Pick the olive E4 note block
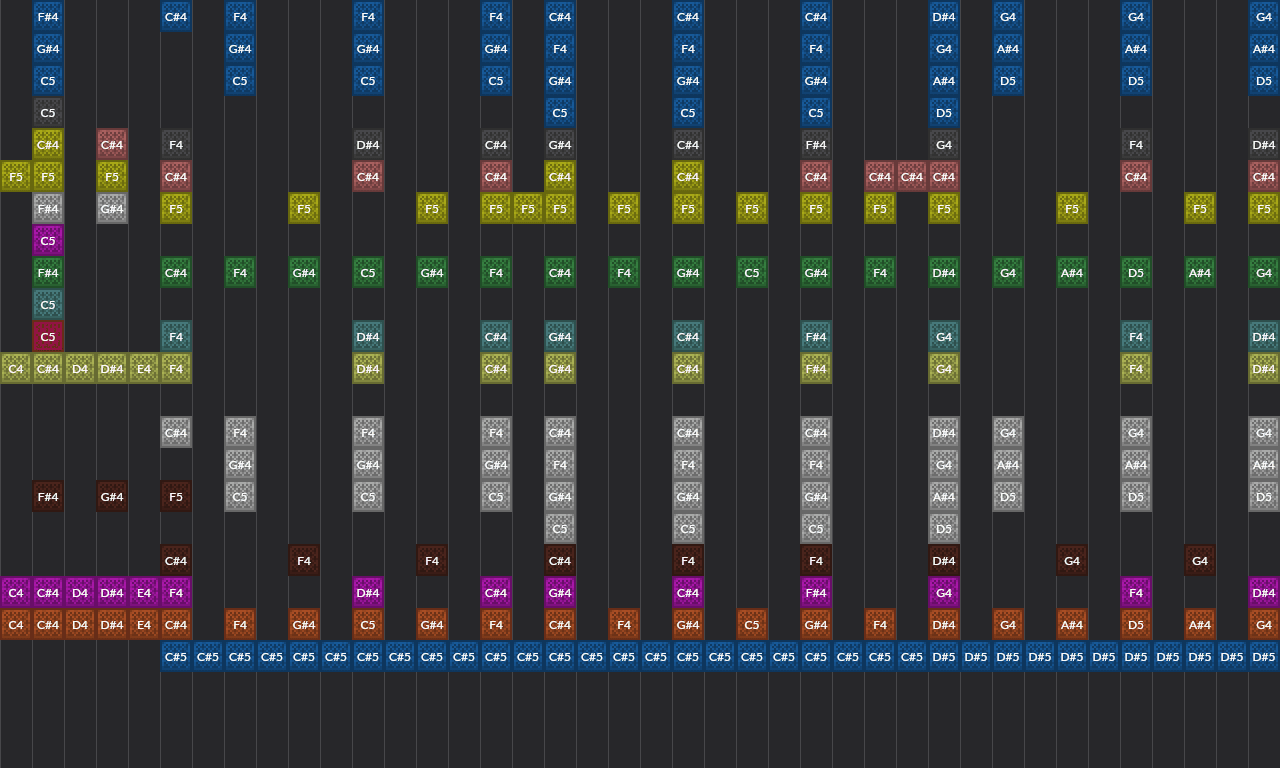This screenshot has width=1280, height=768. [x=144, y=369]
